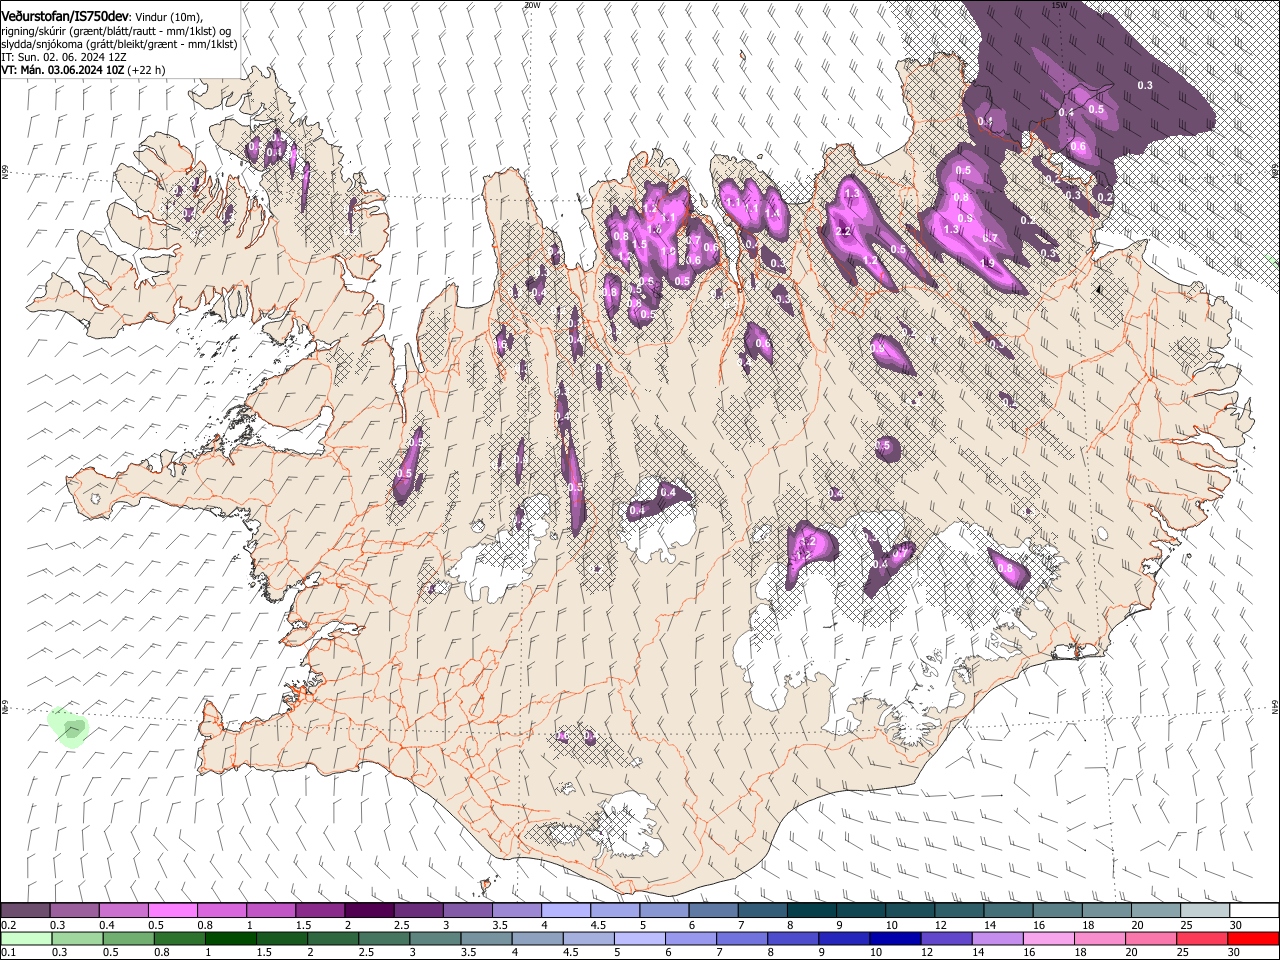Pick the 3 gray-green swatch in the bottom legend row
This screenshot has width=1280, height=960.
click(435, 938)
